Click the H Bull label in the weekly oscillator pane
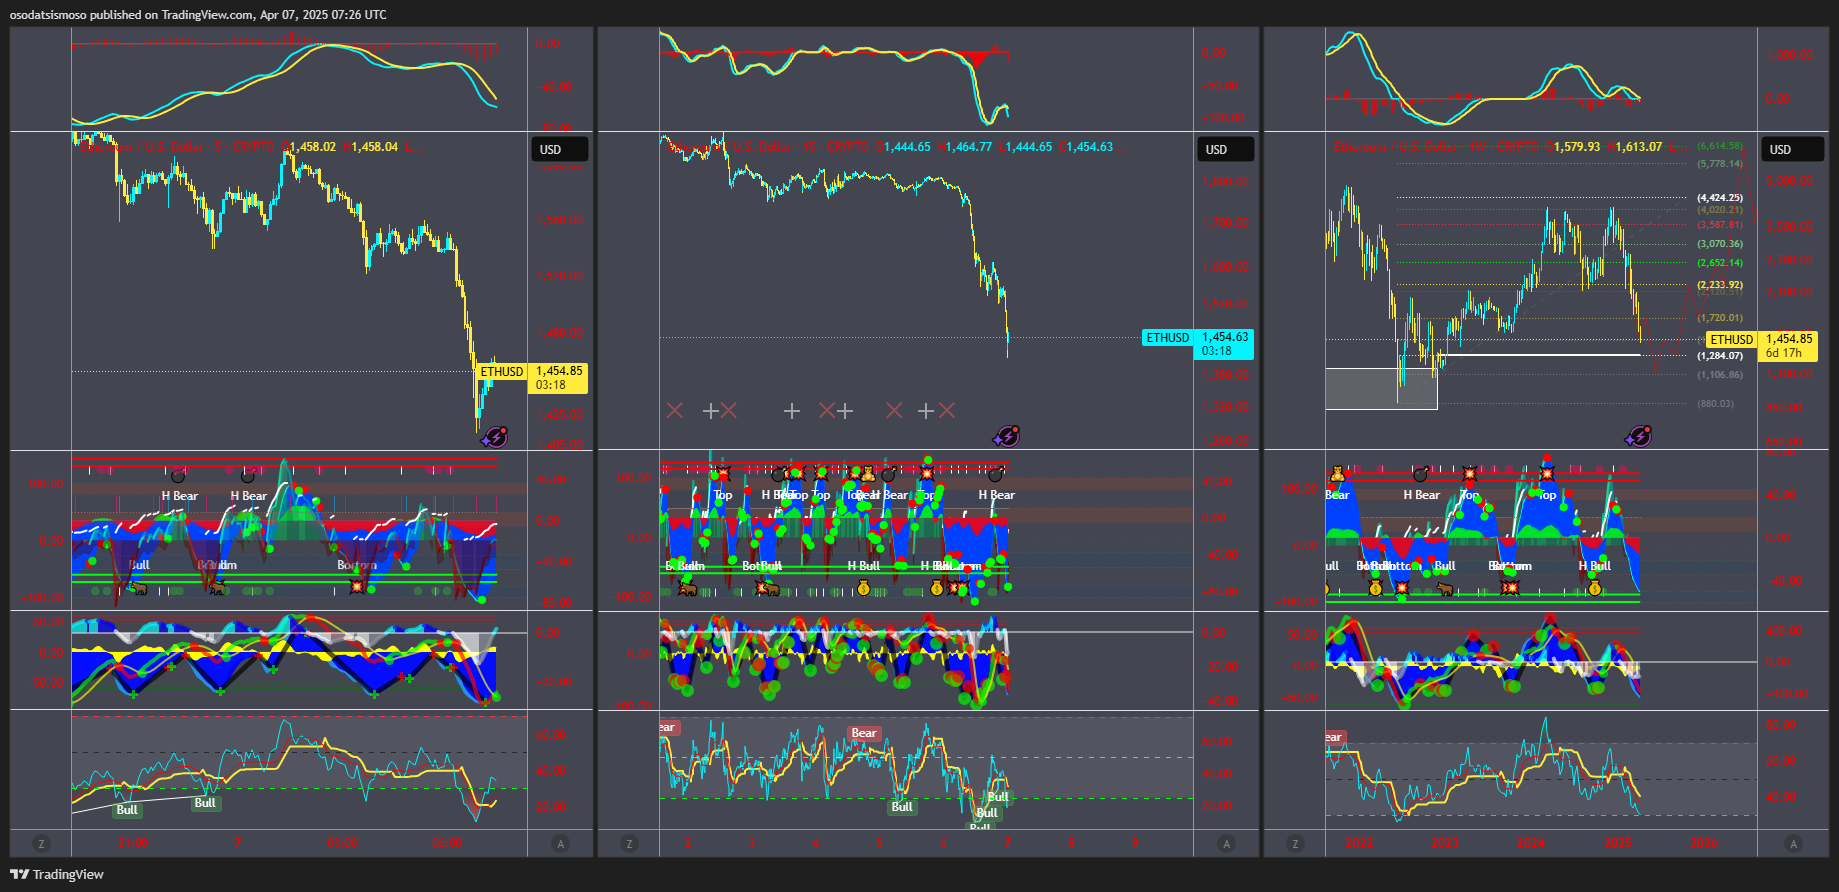The width and height of the screenshot is (1839, 892). tap(1595, 566)
